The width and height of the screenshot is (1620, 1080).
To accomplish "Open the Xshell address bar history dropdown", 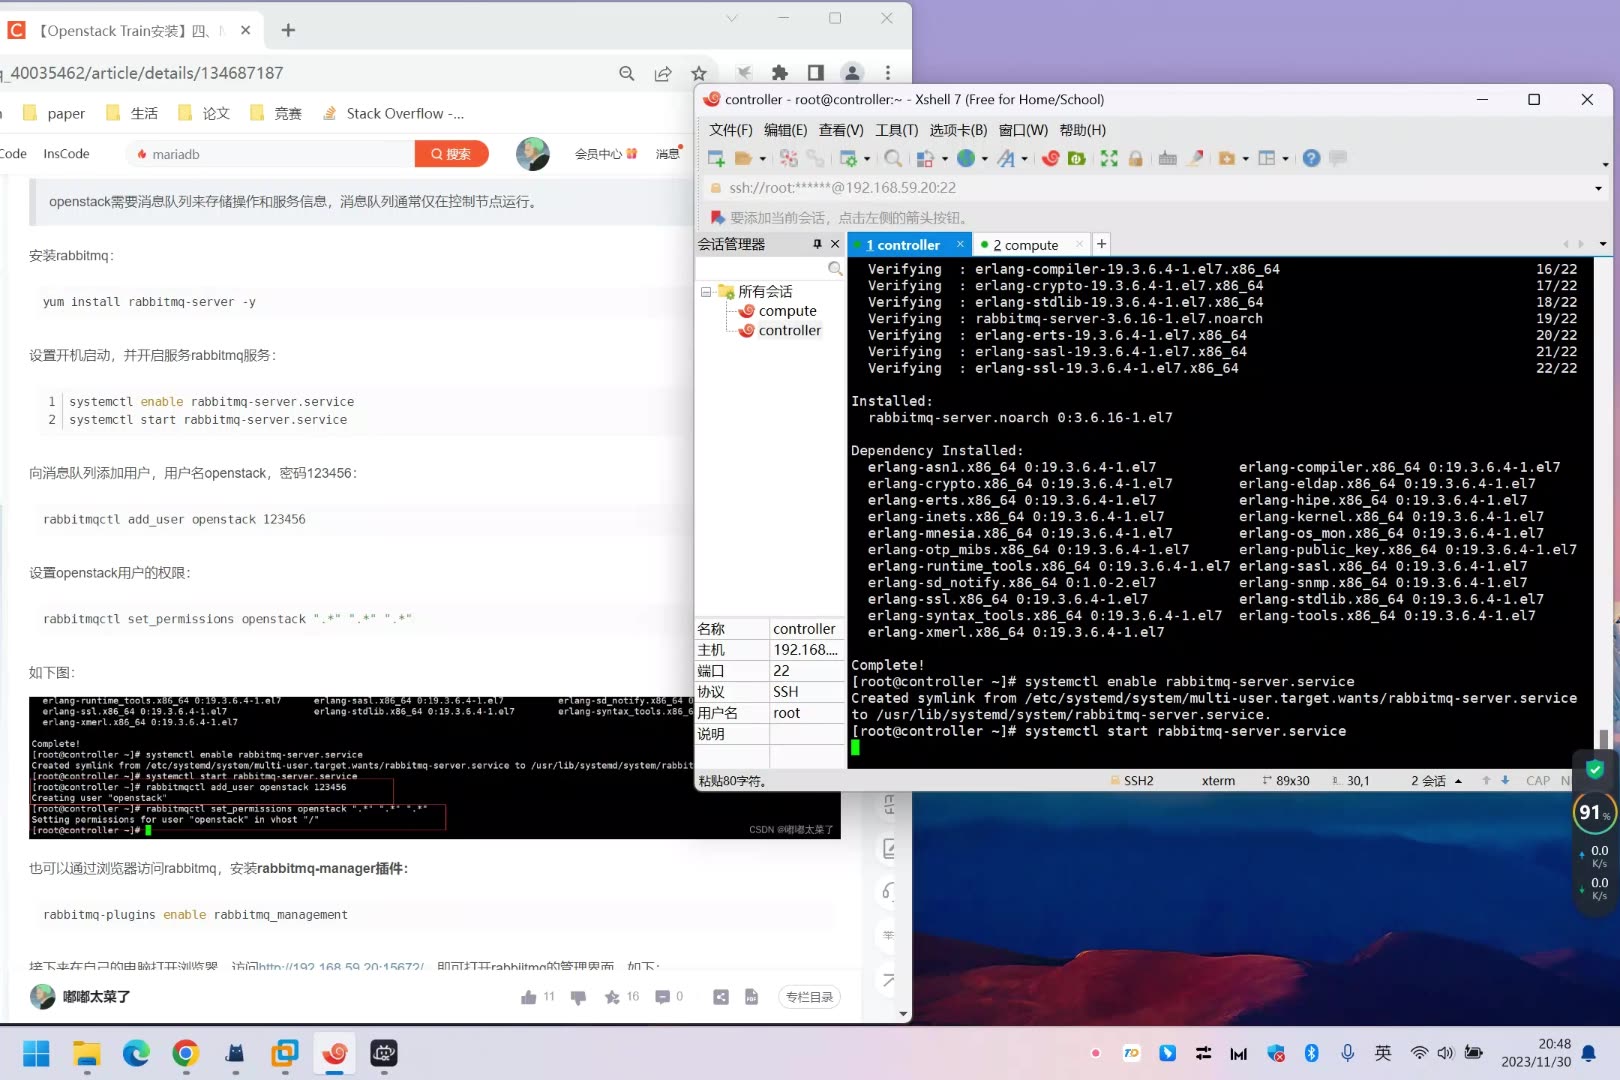I will (1598, 188).
